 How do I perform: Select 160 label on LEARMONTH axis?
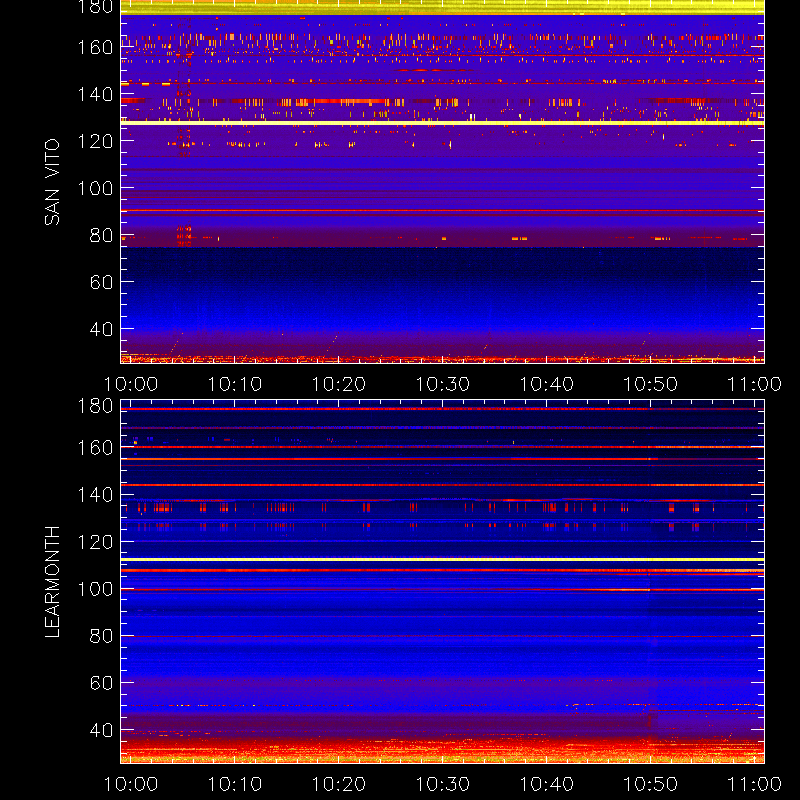coord(95,448)
